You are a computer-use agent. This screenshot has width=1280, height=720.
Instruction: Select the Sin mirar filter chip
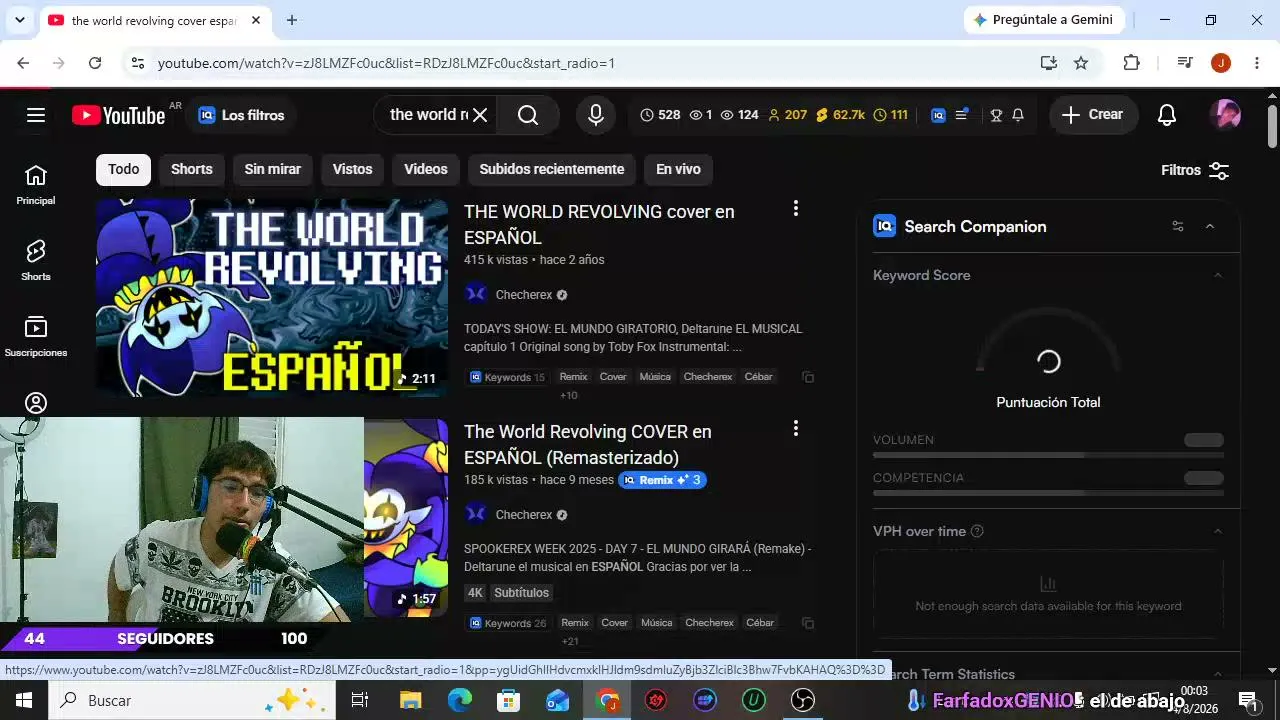(x=273, y=170)
